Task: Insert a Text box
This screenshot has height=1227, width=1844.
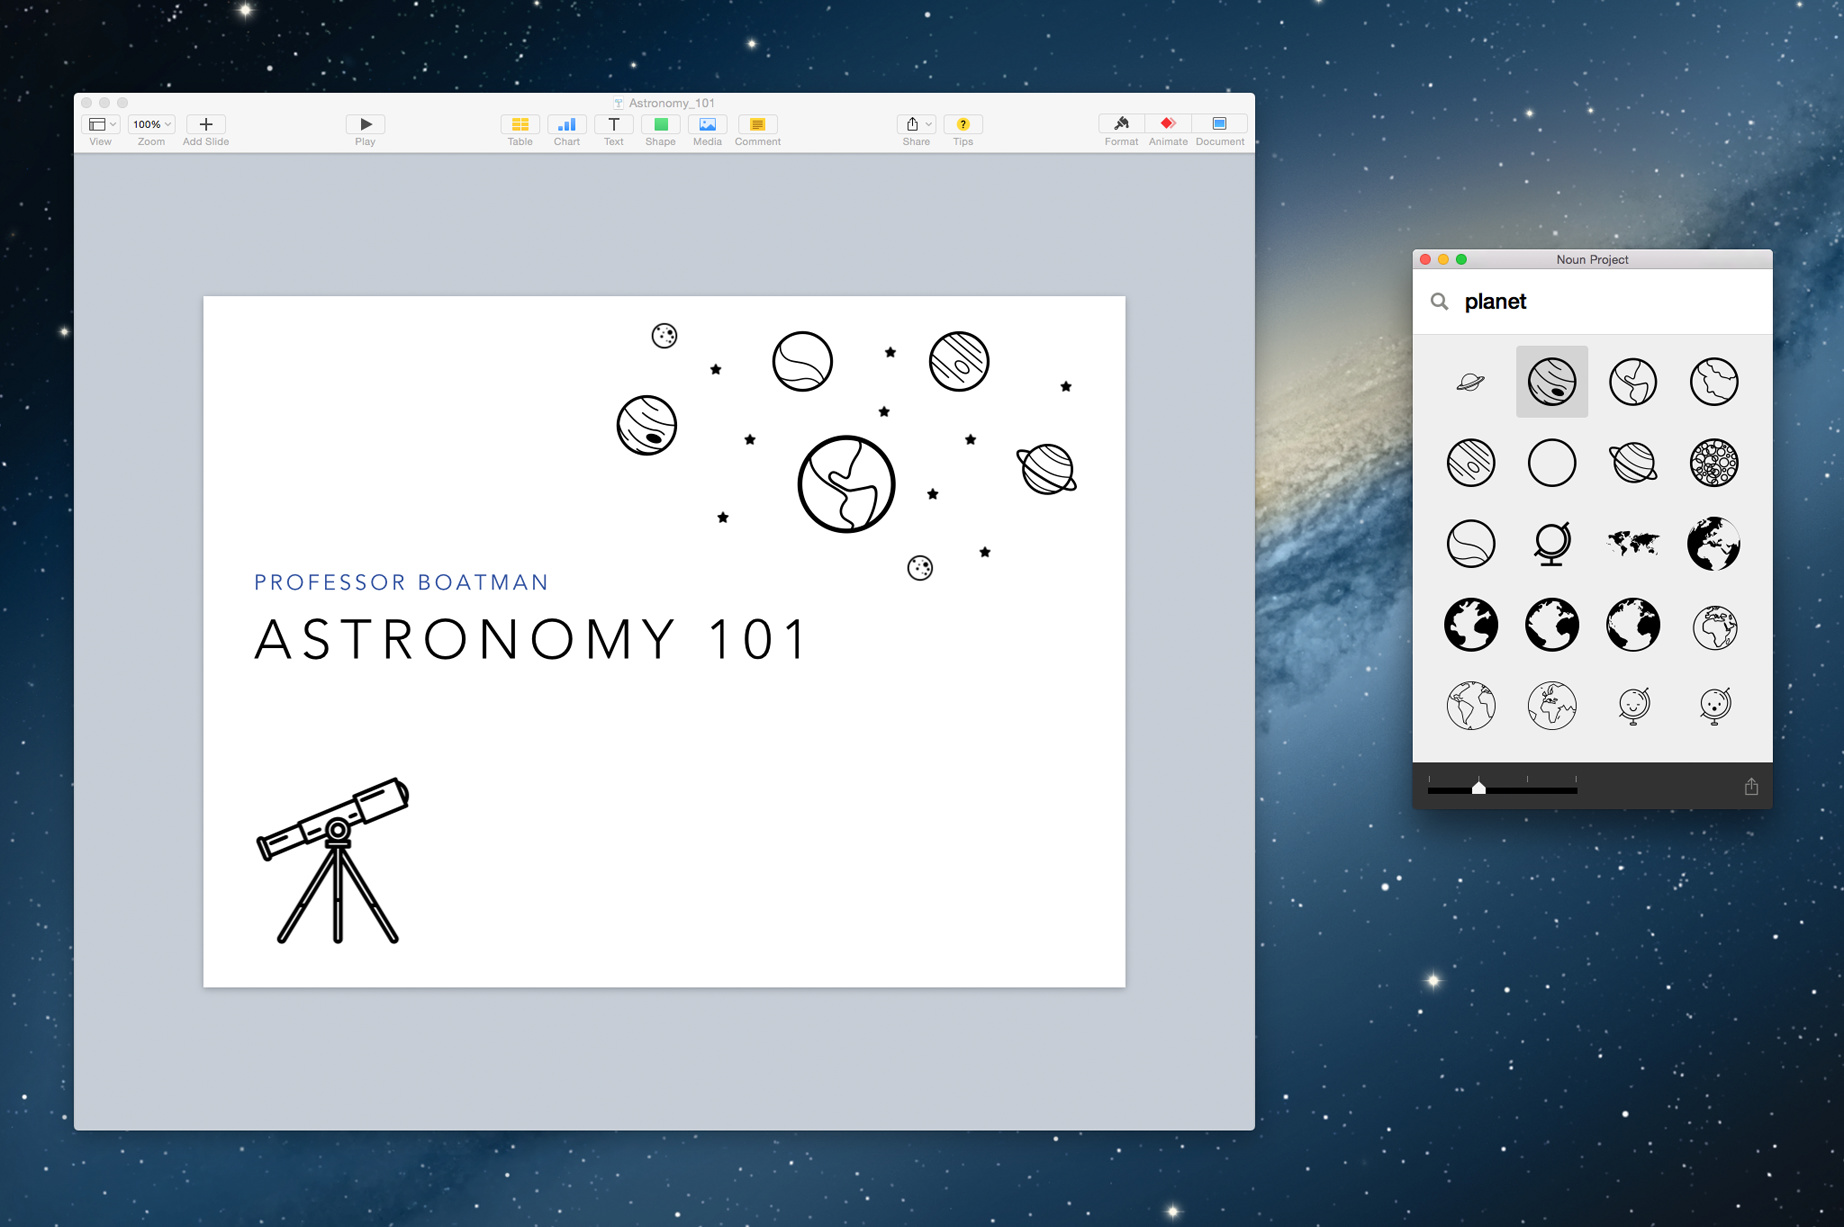Action: pyautogui.click(x=613, y=124)
